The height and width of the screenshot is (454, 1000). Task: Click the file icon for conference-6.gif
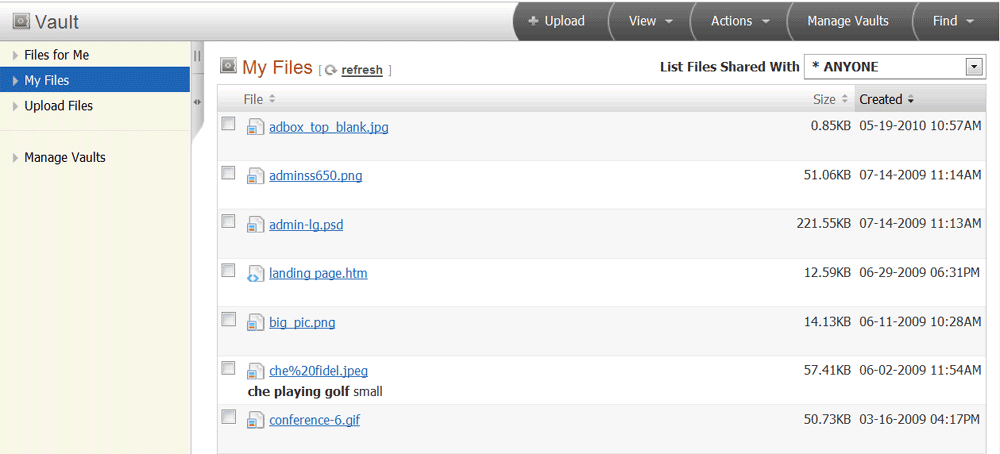pos(255,420)
